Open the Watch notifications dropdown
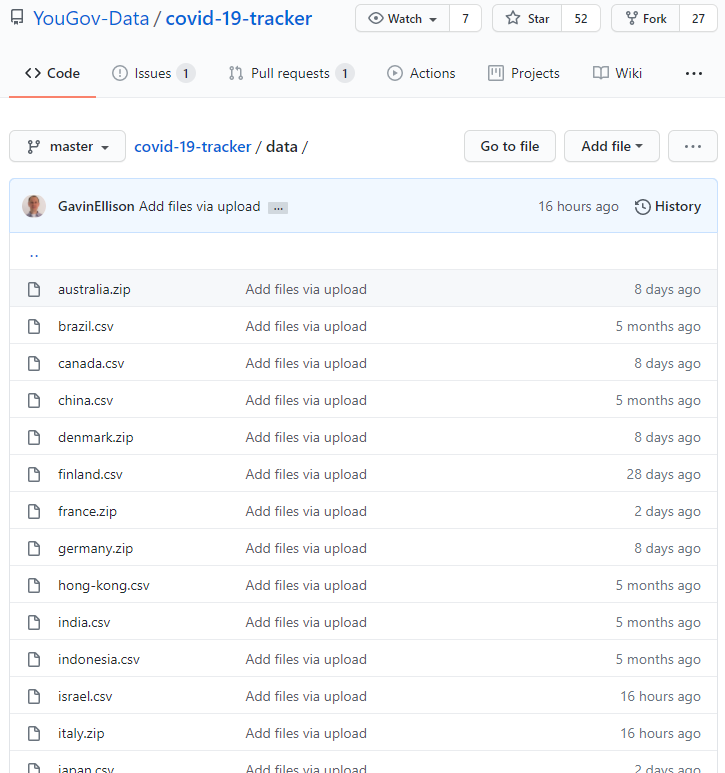The height and width of the screenshot is (773, 725). [x=403, y=19]
